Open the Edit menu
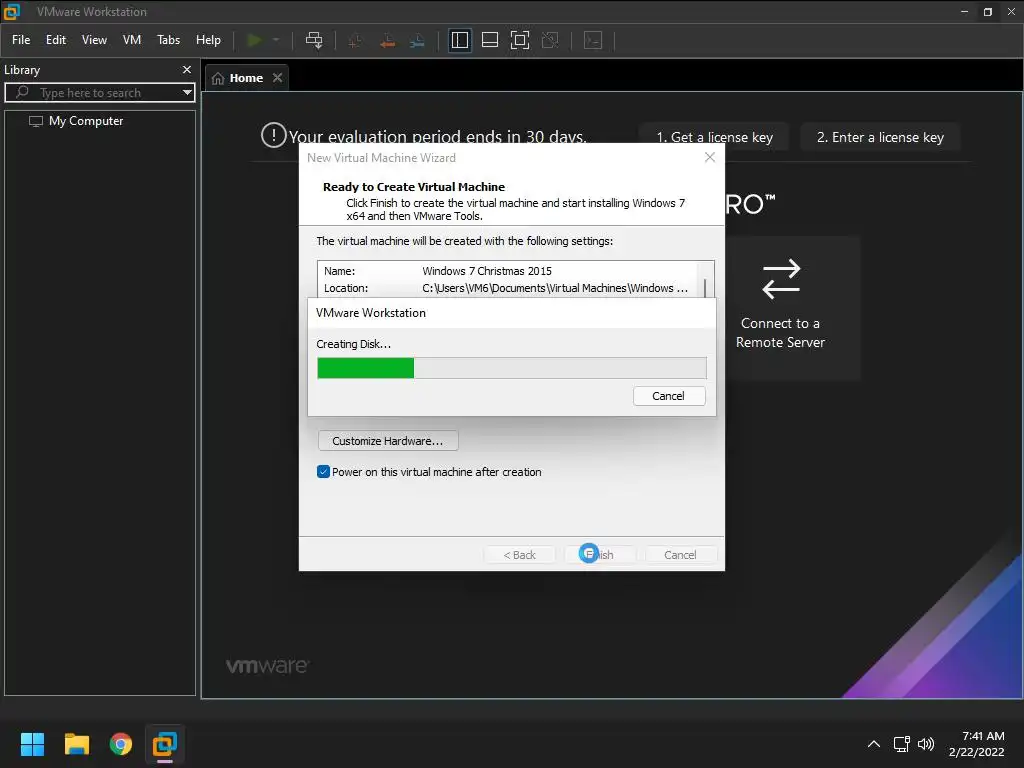 tap(56, 40)
